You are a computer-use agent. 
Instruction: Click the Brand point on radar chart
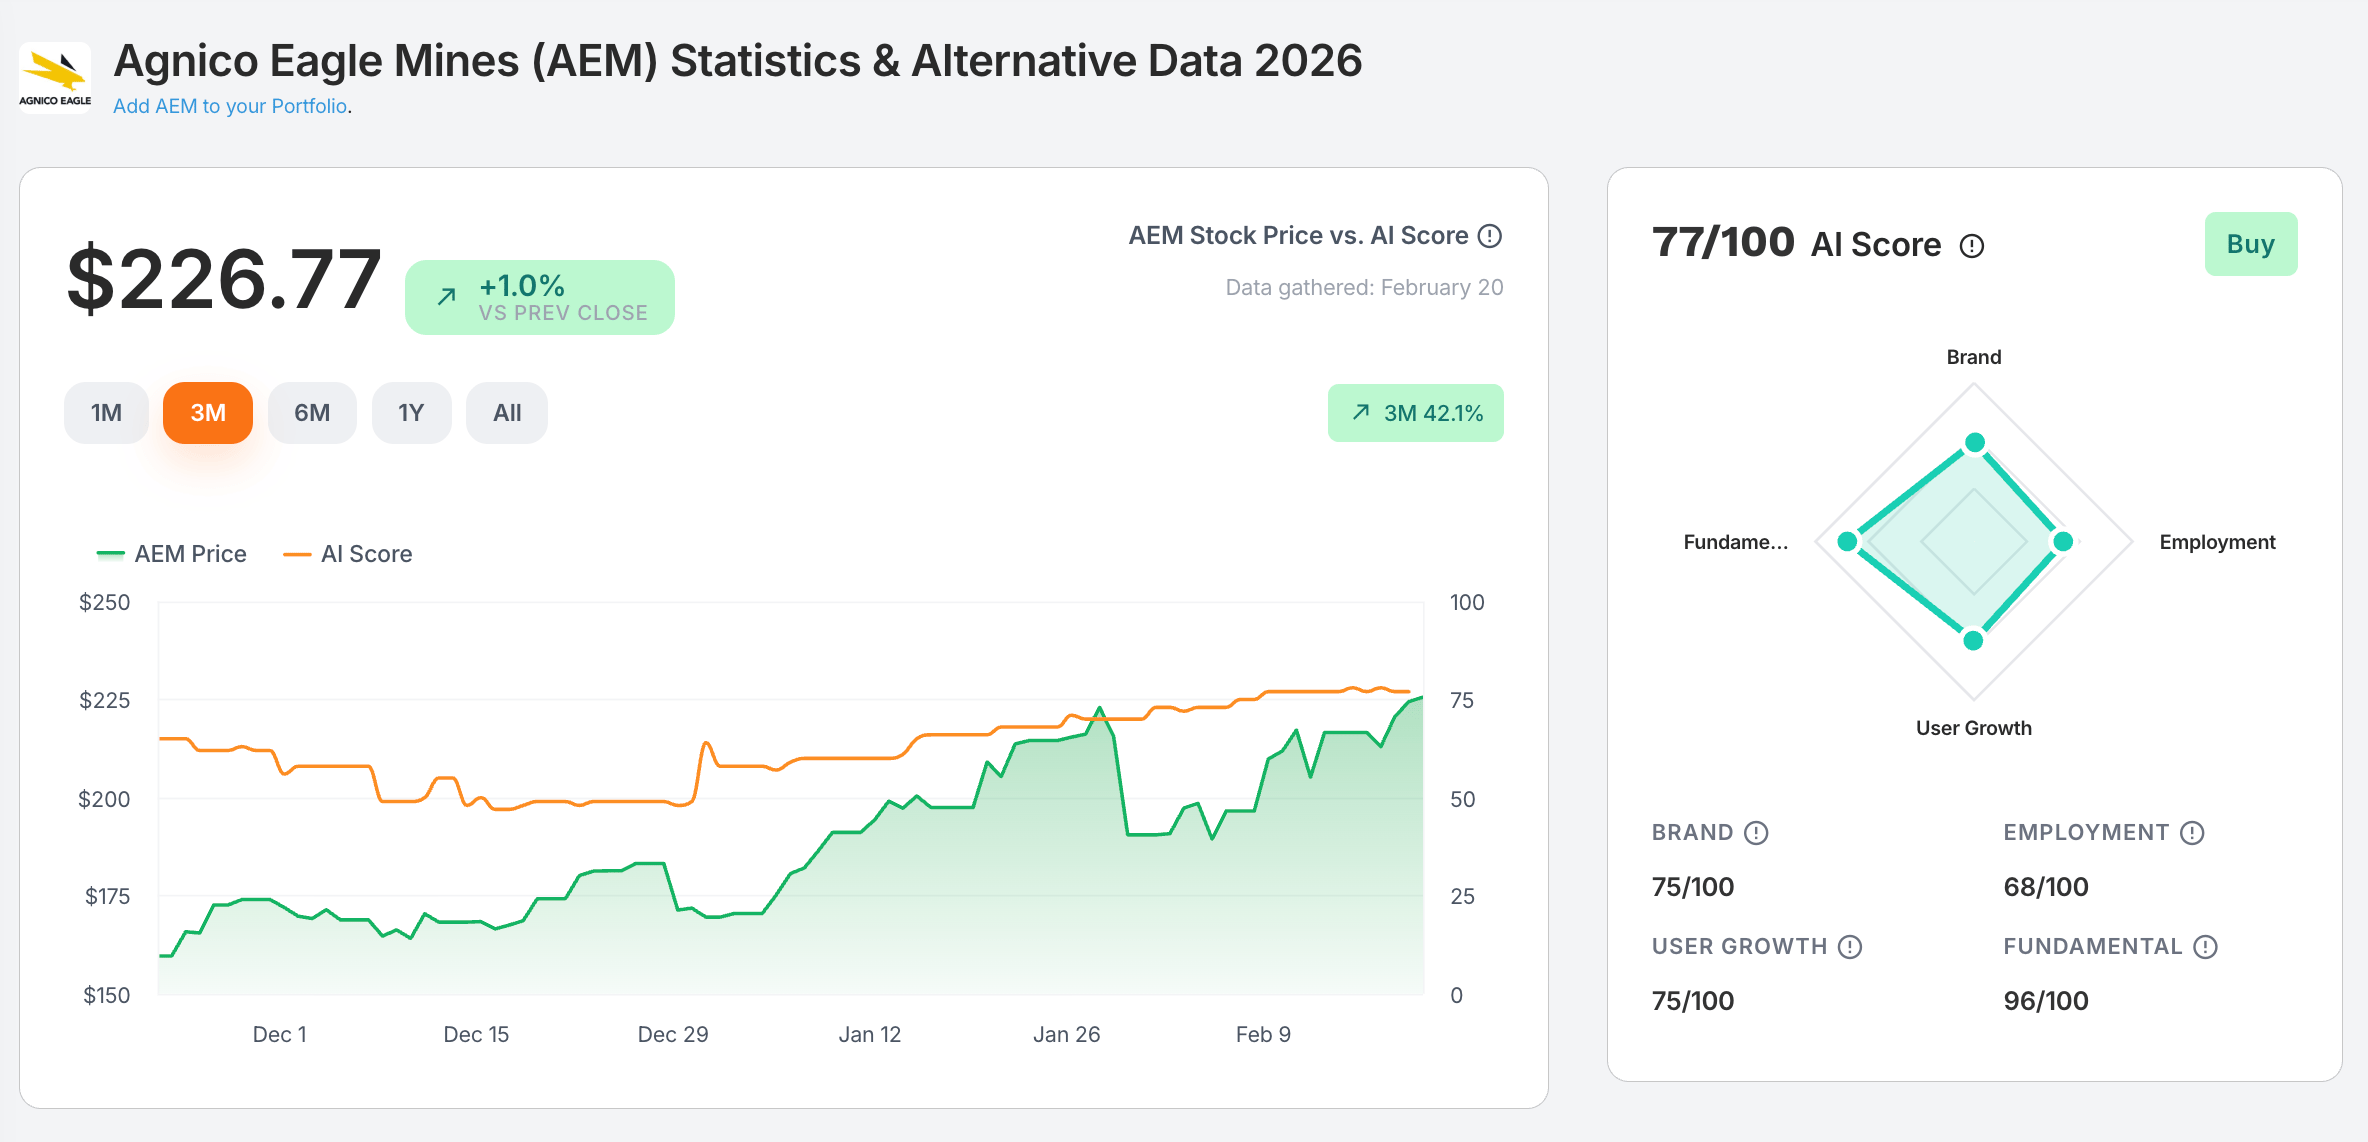[x=1974, y=442]
